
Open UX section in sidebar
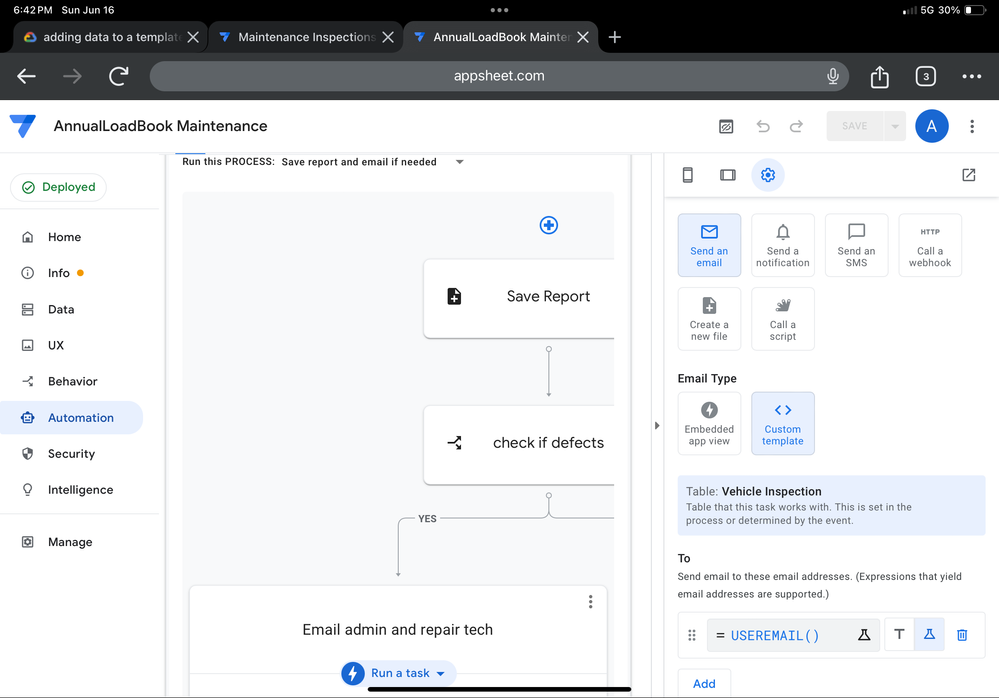click(55, 345)
